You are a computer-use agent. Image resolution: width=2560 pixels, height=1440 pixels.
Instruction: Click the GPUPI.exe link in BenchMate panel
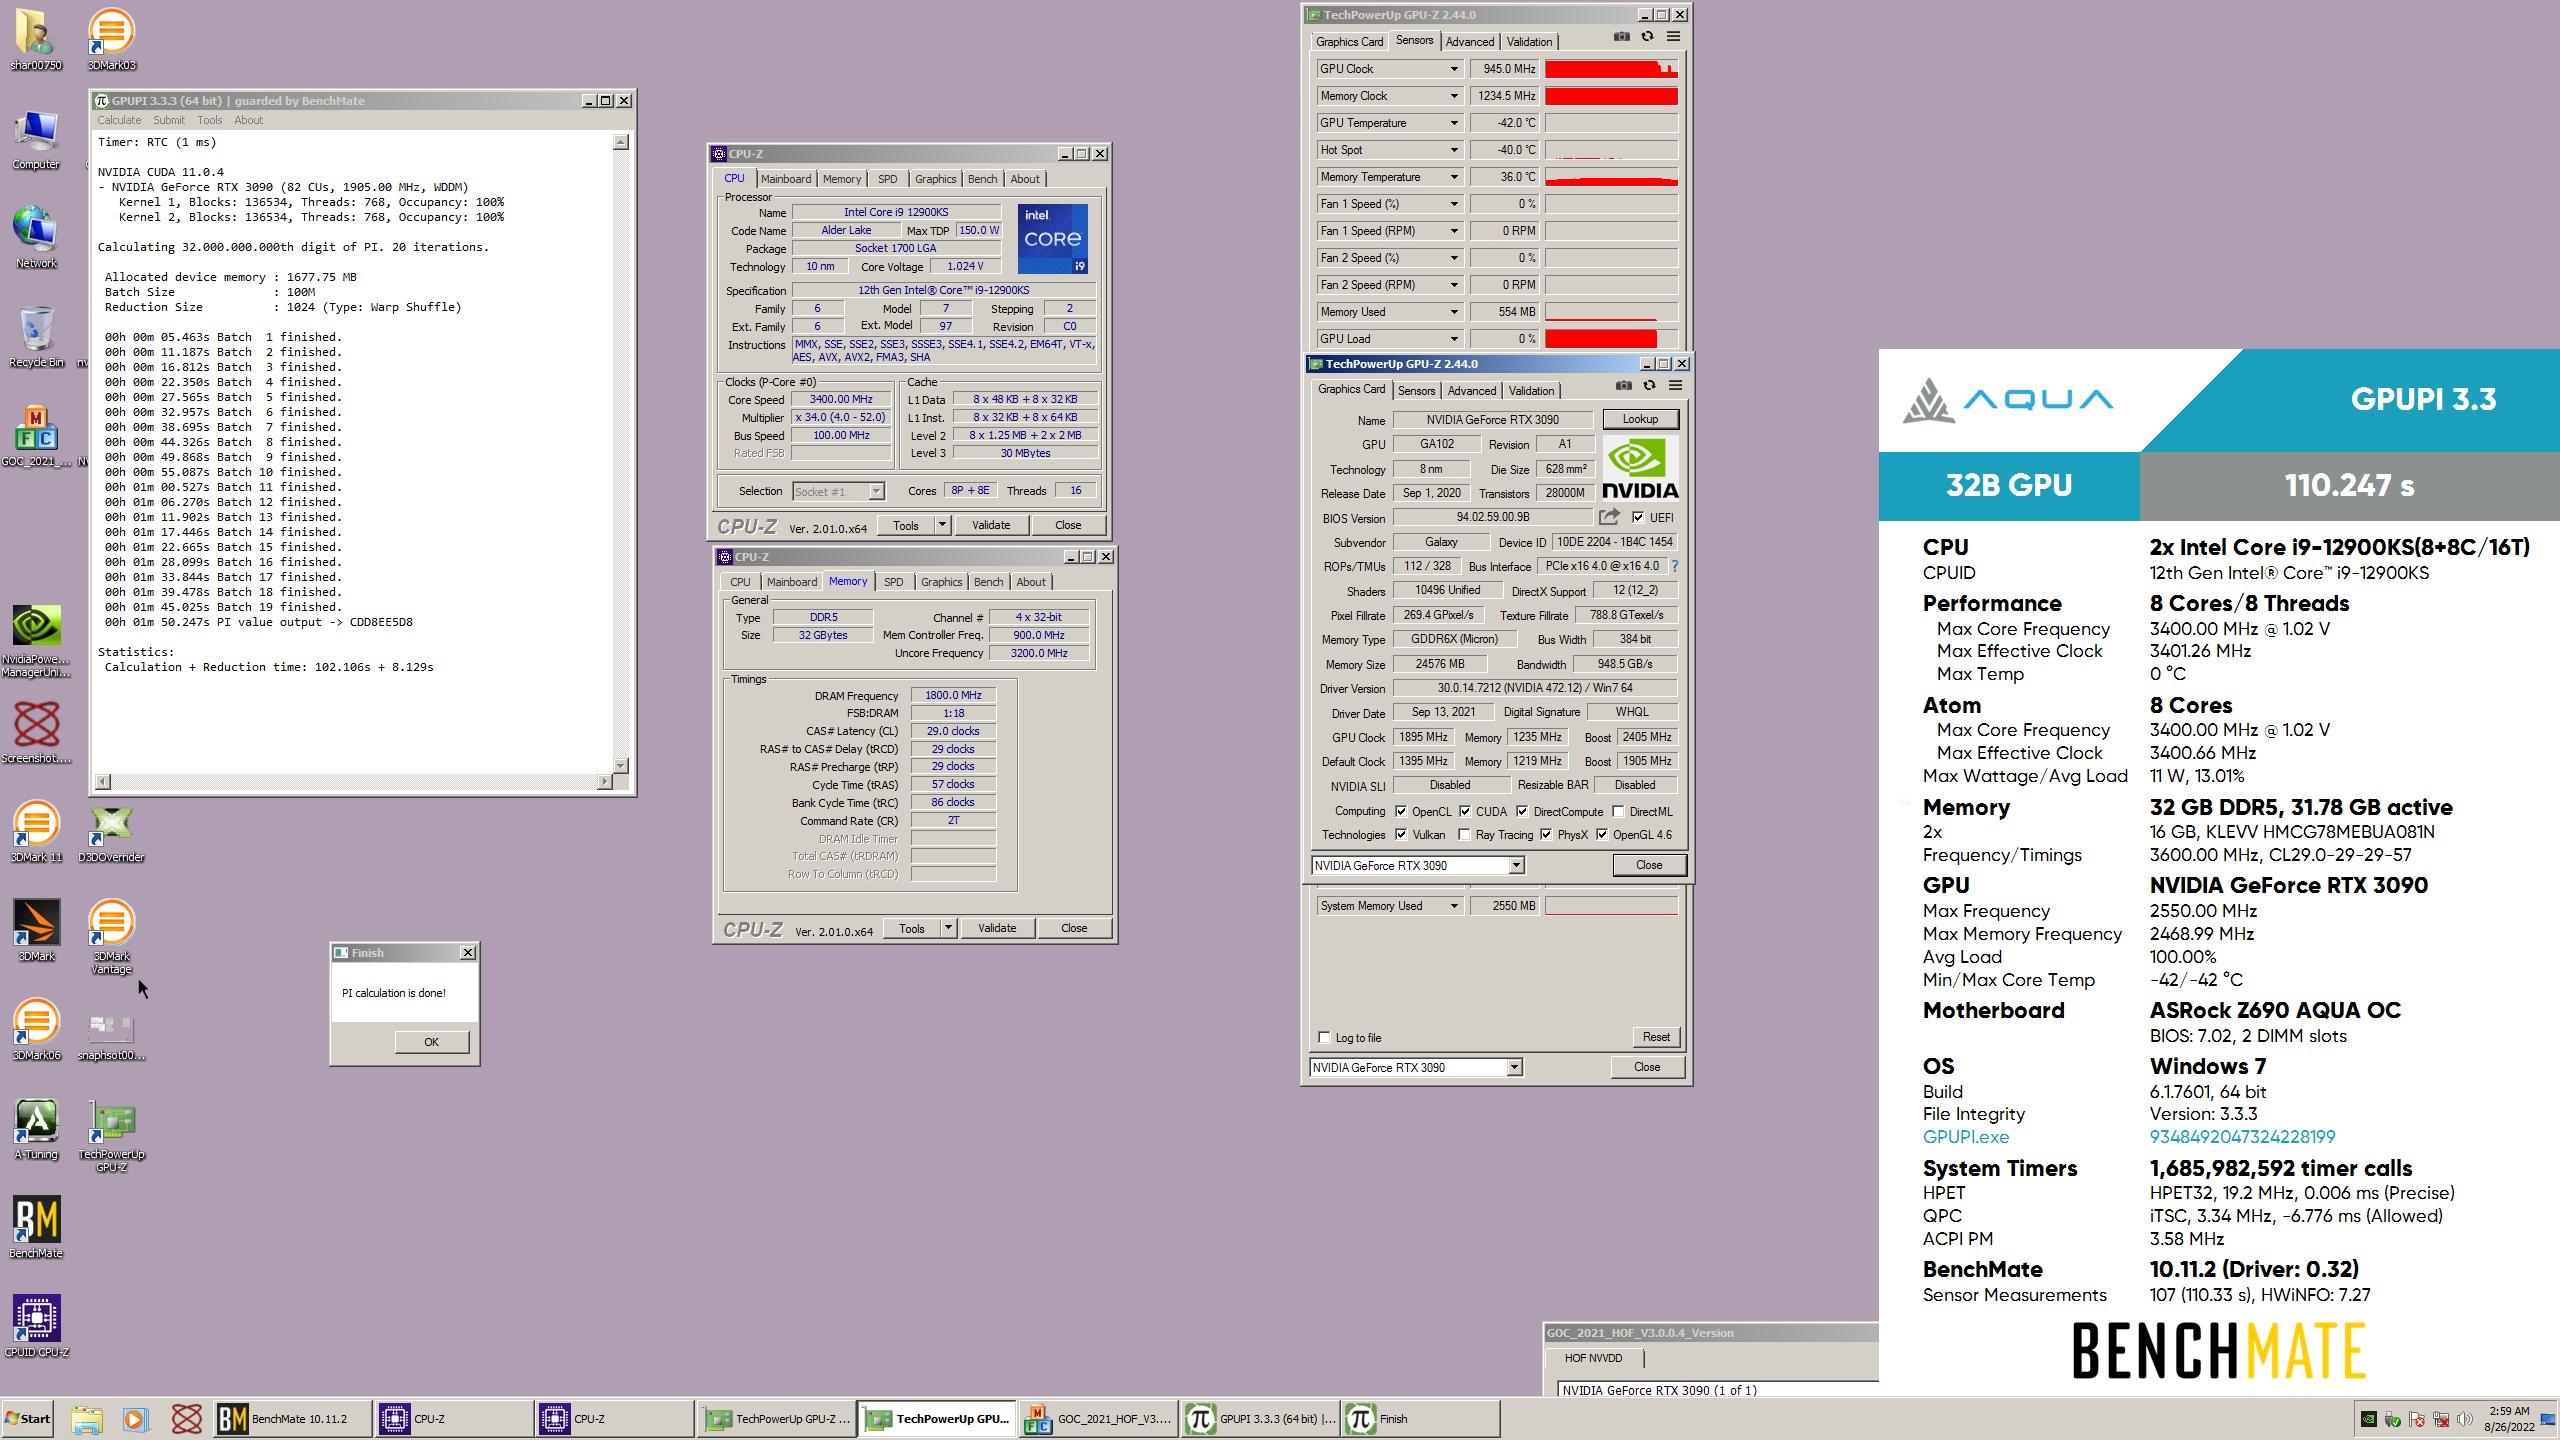(x=1965, y=1137)
